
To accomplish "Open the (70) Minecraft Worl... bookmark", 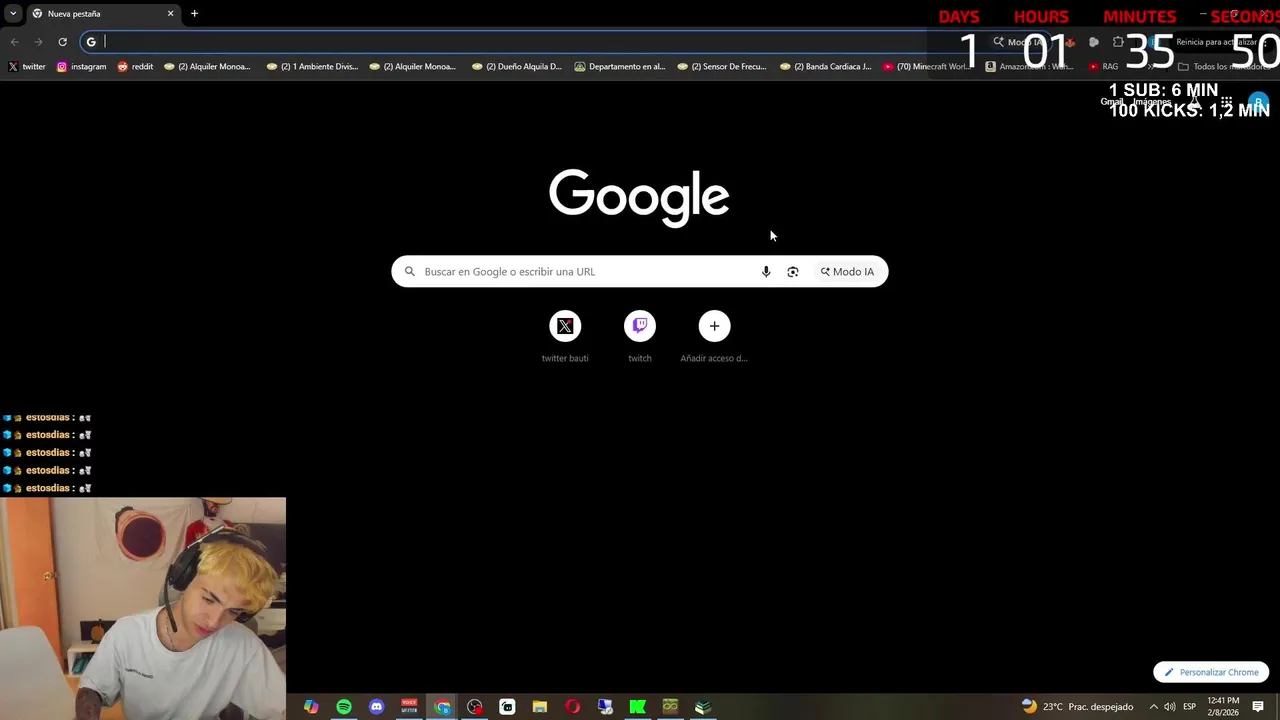I will tap(926, 67).
